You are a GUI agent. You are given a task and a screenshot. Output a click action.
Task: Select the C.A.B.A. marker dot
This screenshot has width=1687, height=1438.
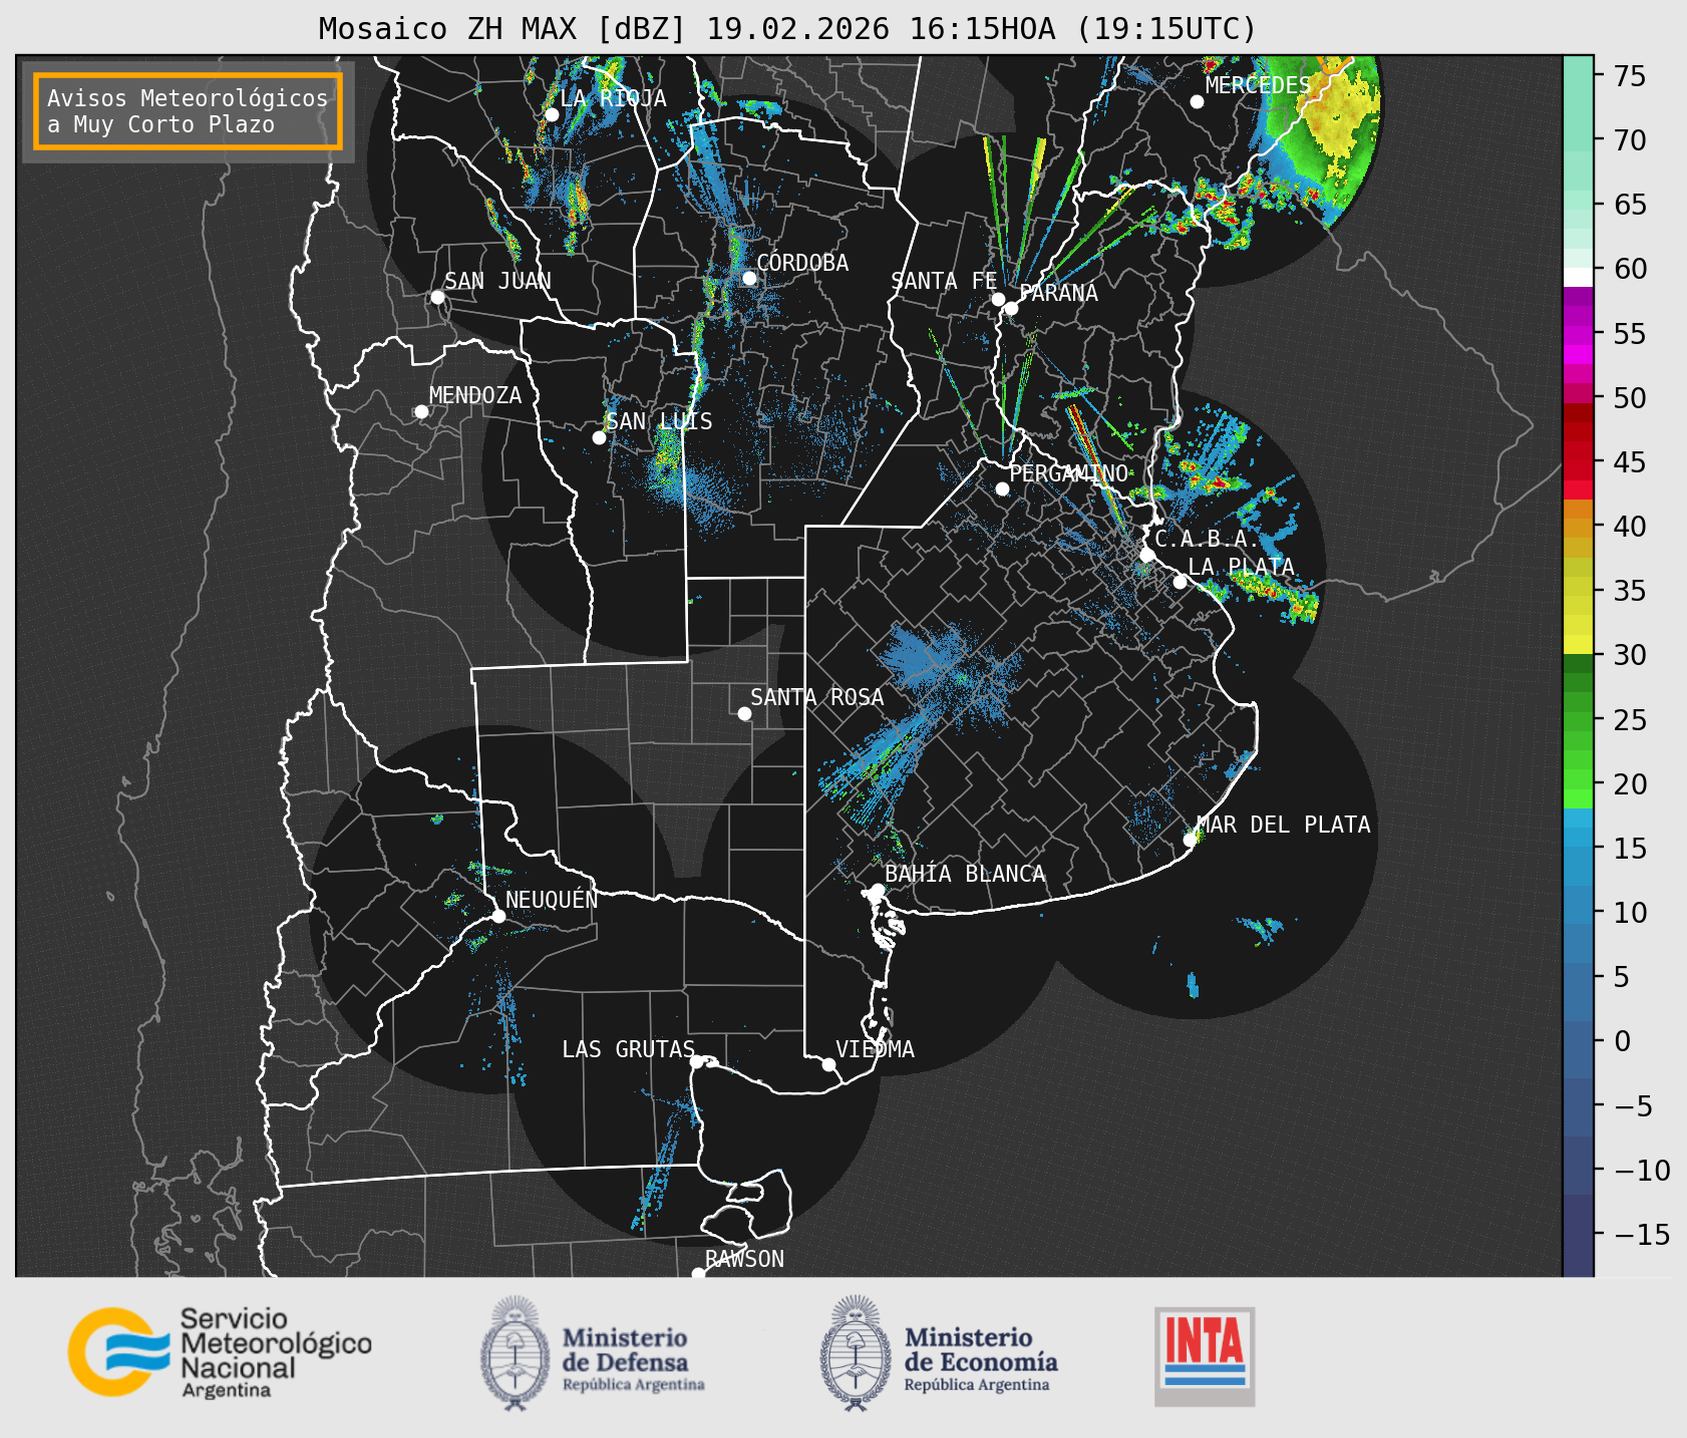pyautogui.click(x=1147, y=555)
